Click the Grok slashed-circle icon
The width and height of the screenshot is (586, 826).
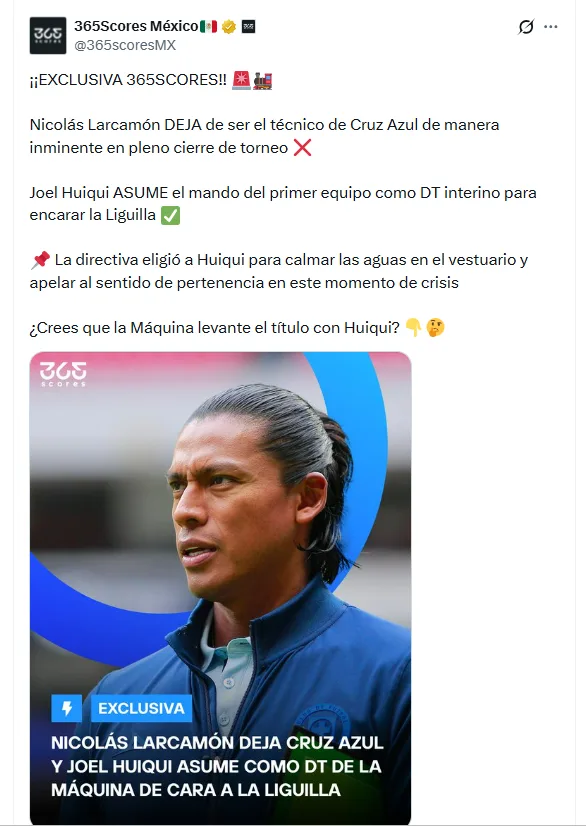[526, 26]
